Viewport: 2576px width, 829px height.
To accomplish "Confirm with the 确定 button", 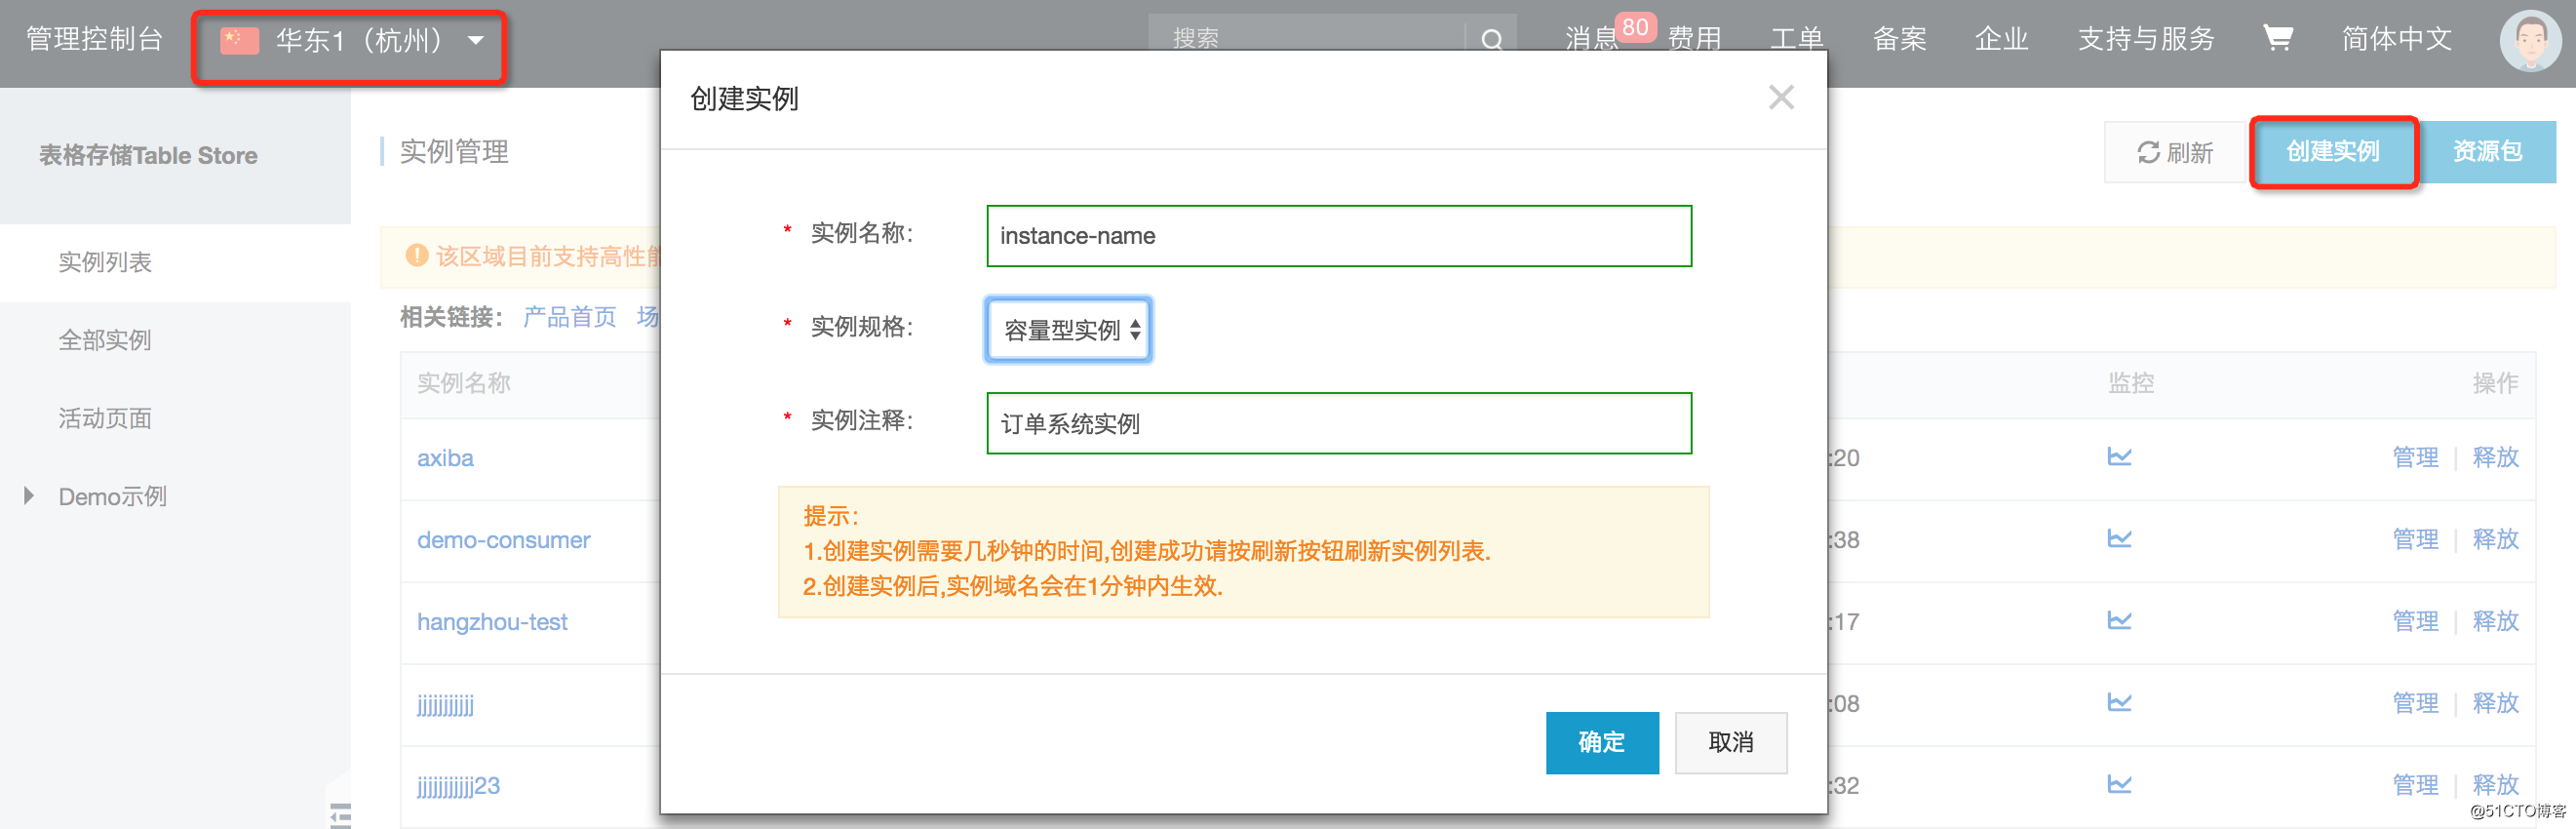I will click(x=1602, y=742).
